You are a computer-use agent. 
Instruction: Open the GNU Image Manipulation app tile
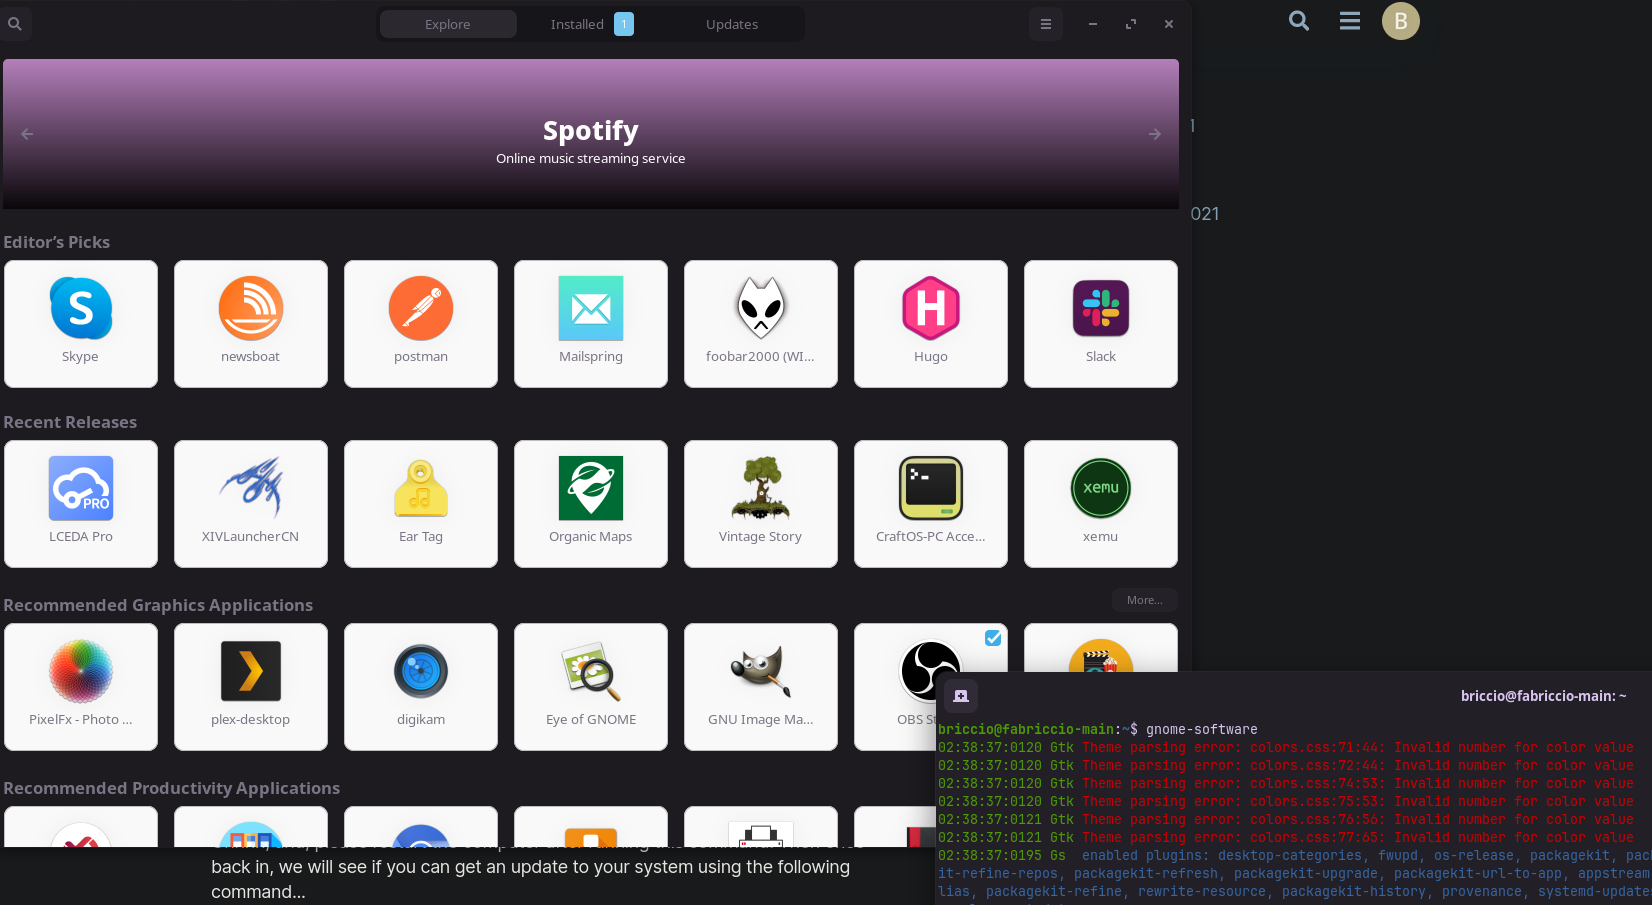761,687
